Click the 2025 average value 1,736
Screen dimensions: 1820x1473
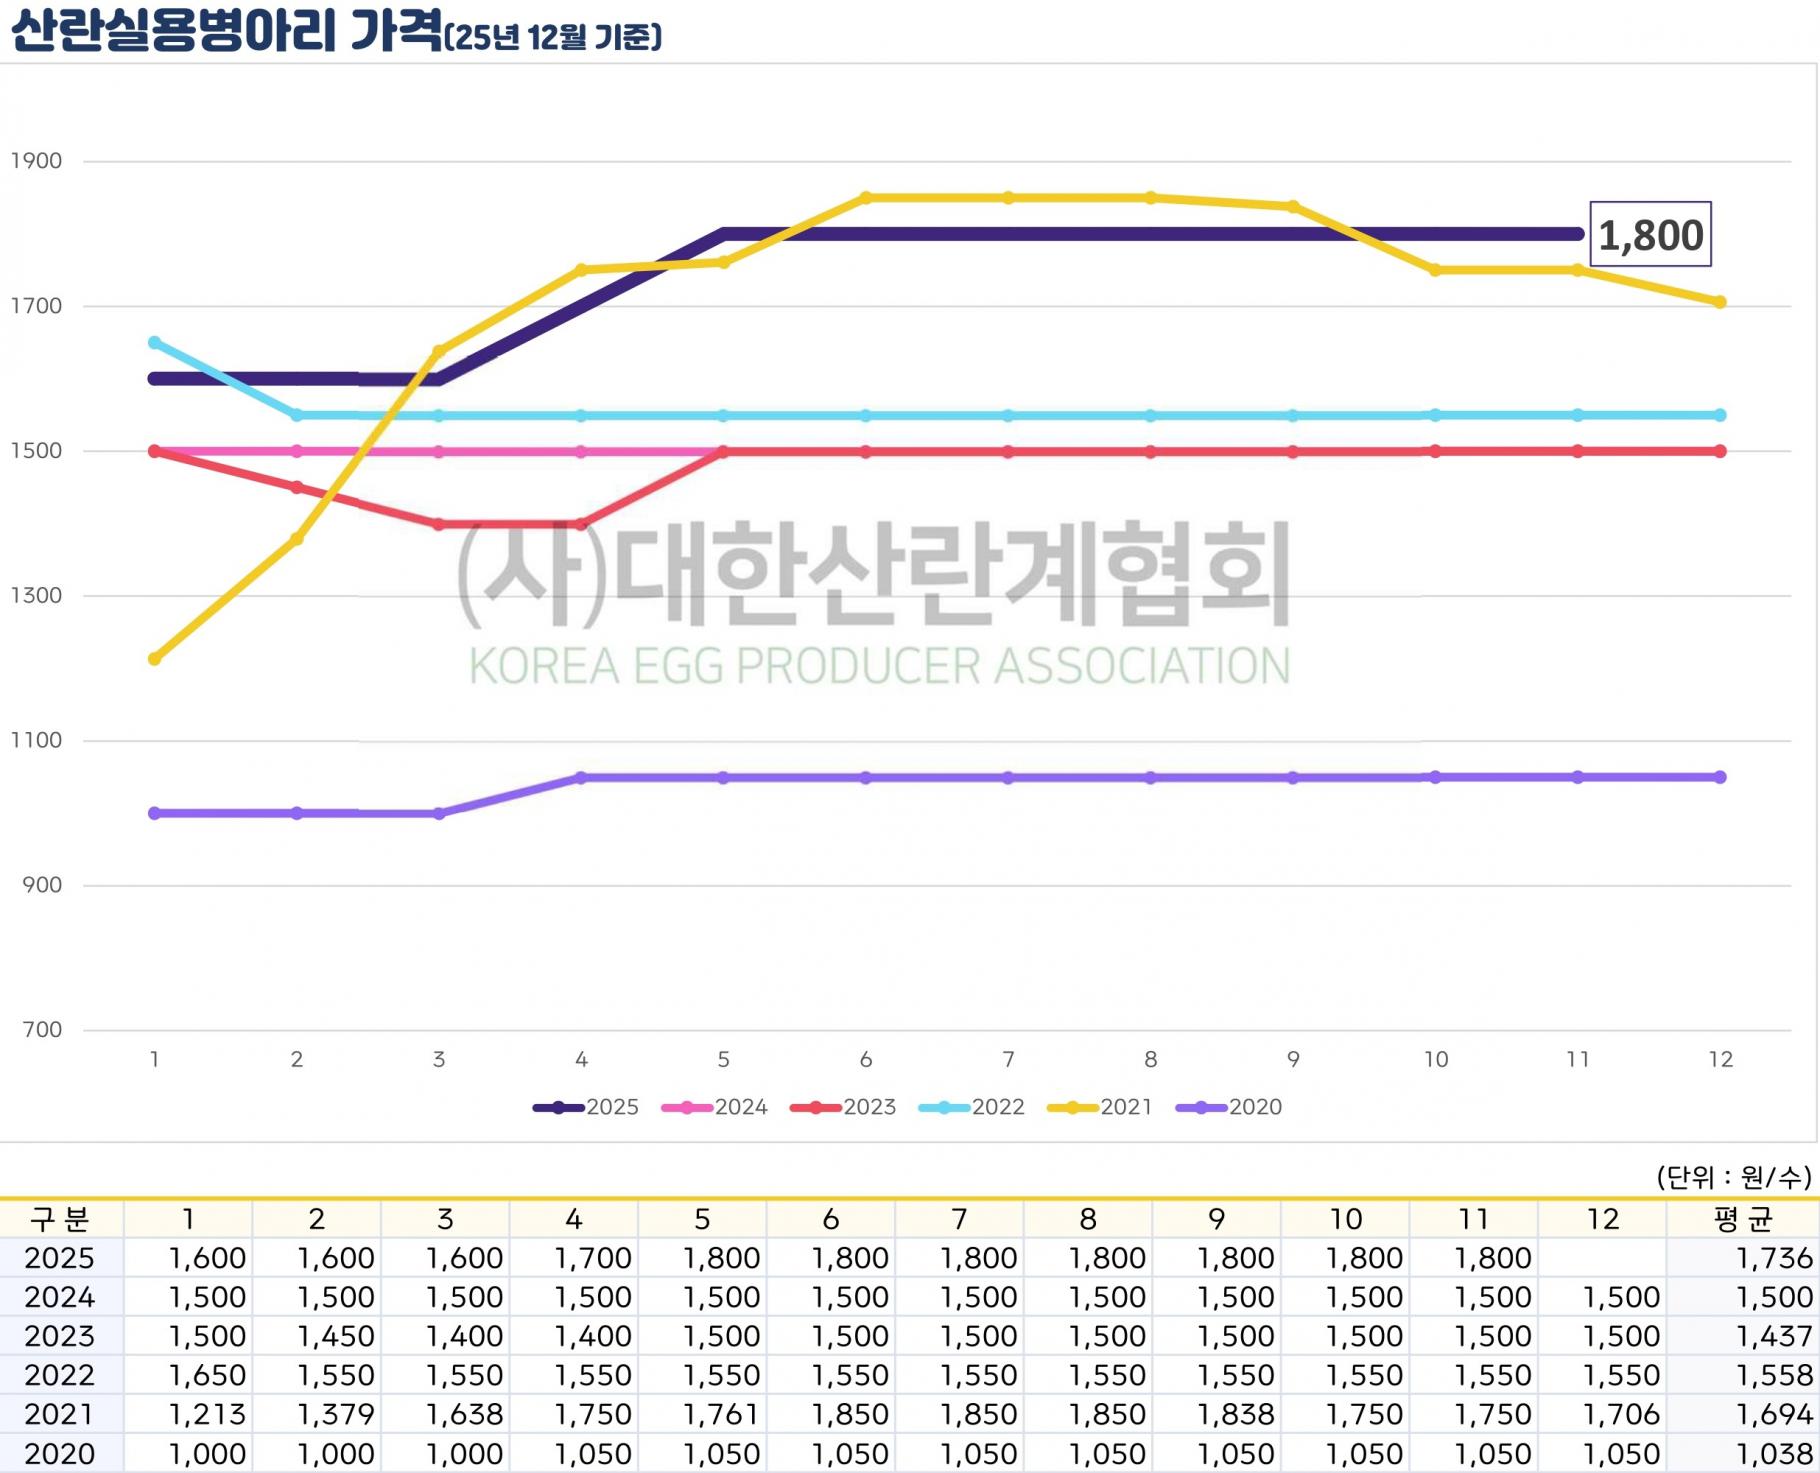(1773, 1258)
